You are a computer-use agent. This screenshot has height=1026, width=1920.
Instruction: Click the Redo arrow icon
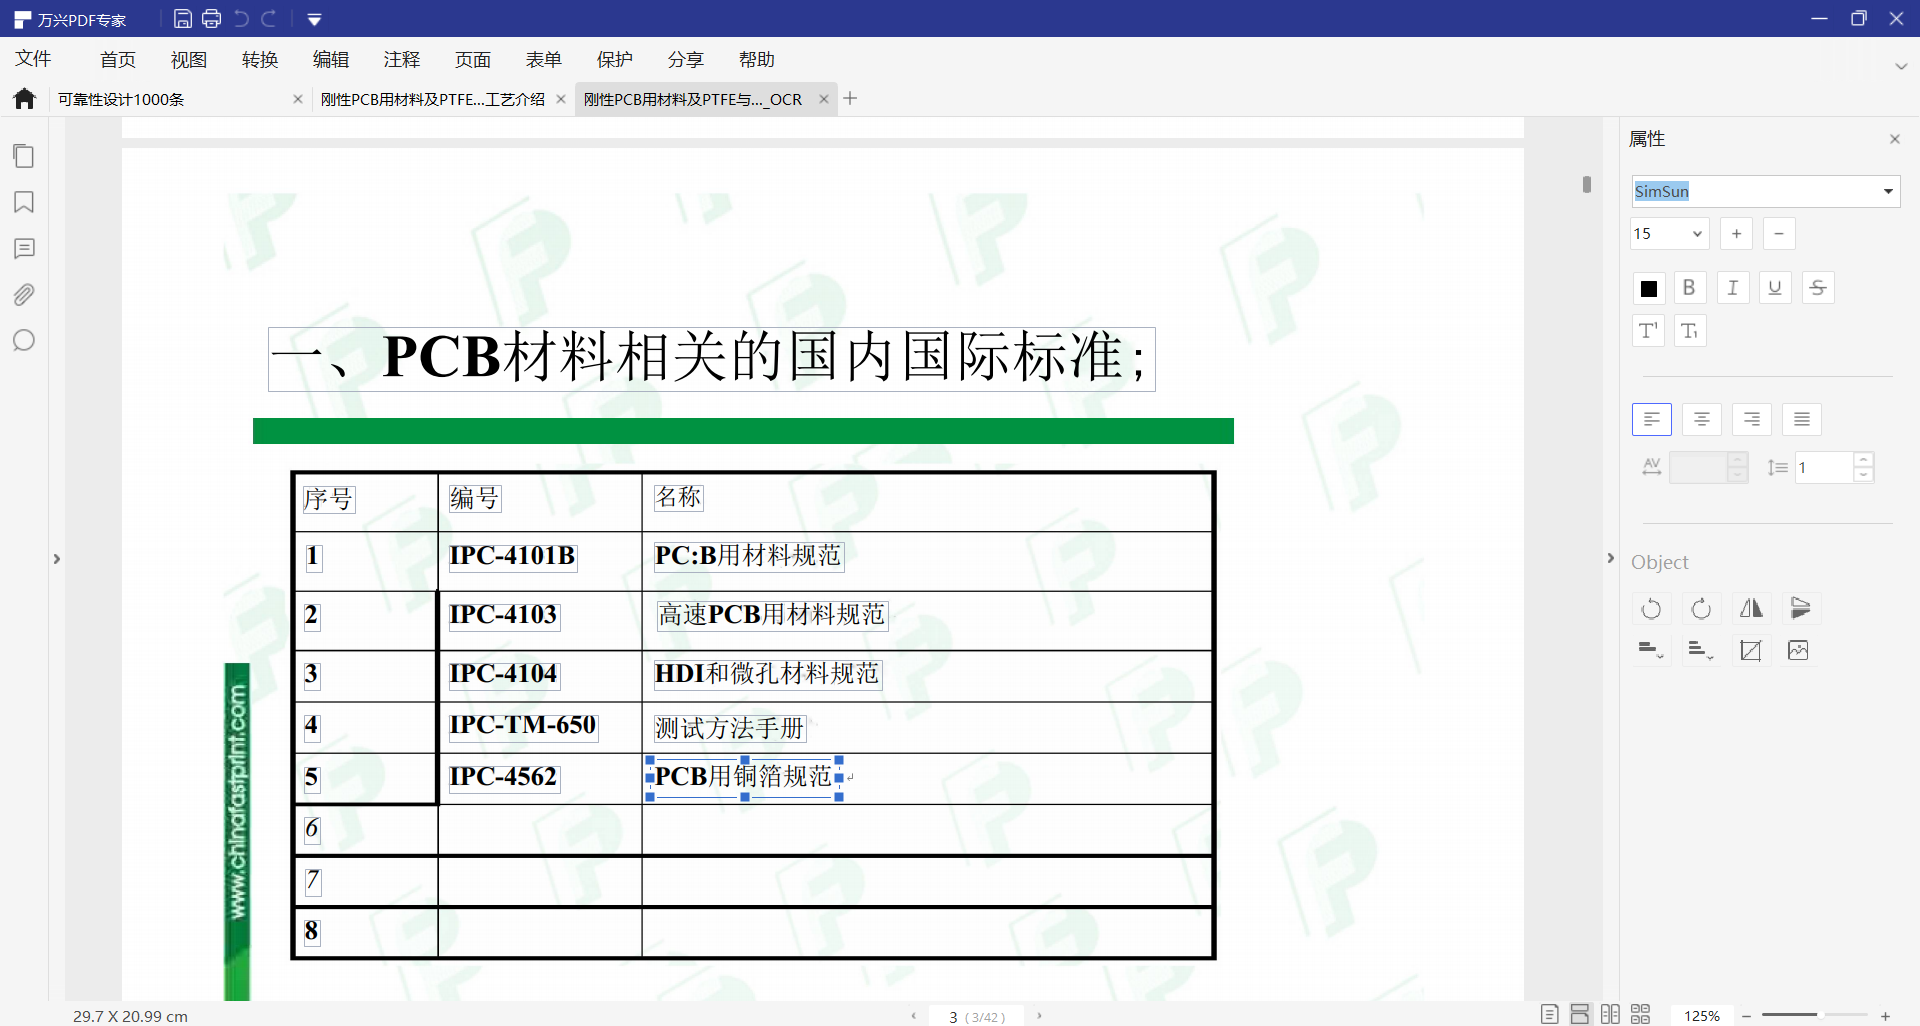[x=268, y=19]
